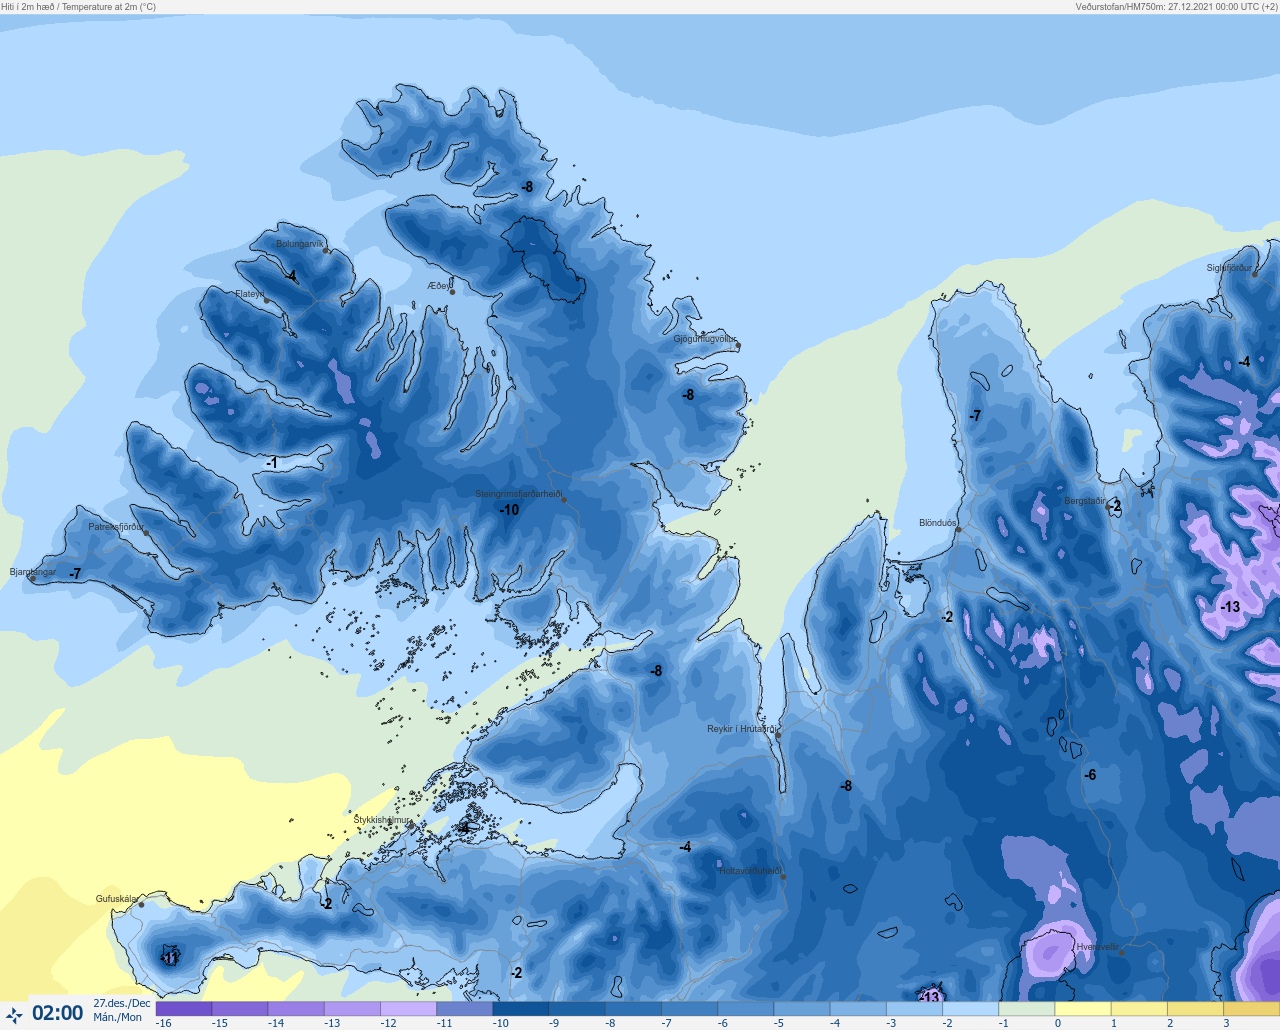Click the -6 reading on the map
Image resolution: width=1280 pixels, height=1030 pixels.
pos(1090,775)
